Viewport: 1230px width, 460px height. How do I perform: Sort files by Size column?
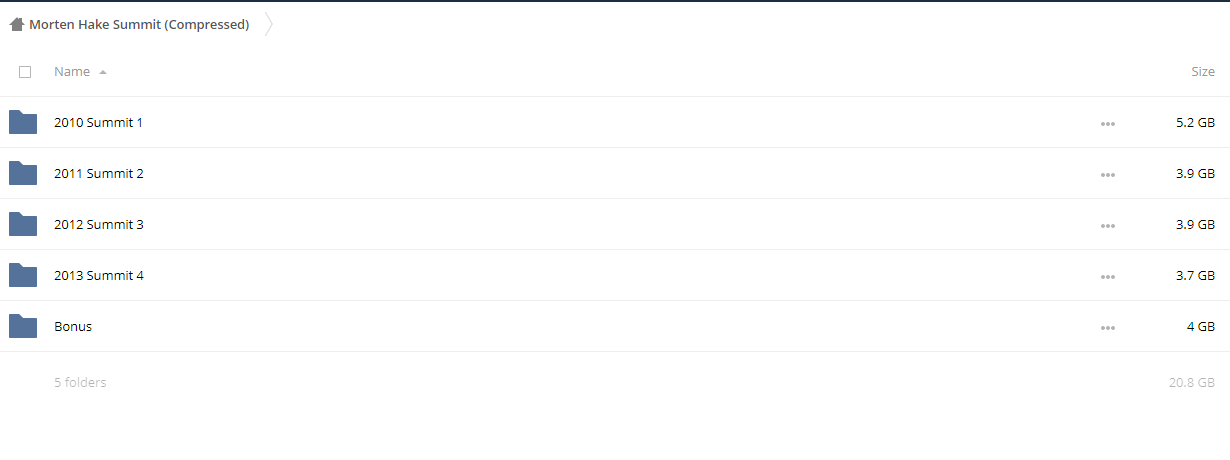[x=1203, y=72]
